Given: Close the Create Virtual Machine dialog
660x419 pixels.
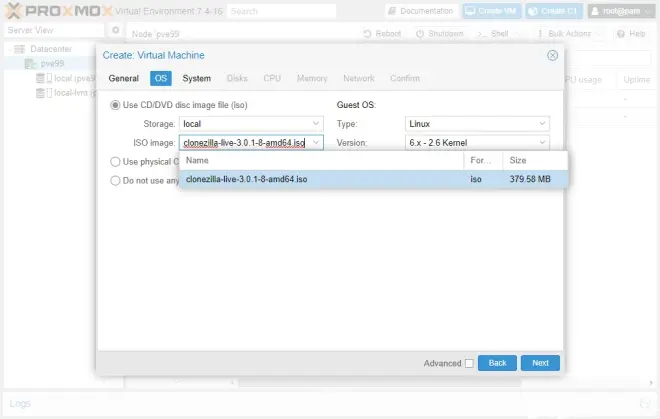Looking at the screenshot, I should pos(552,55).
